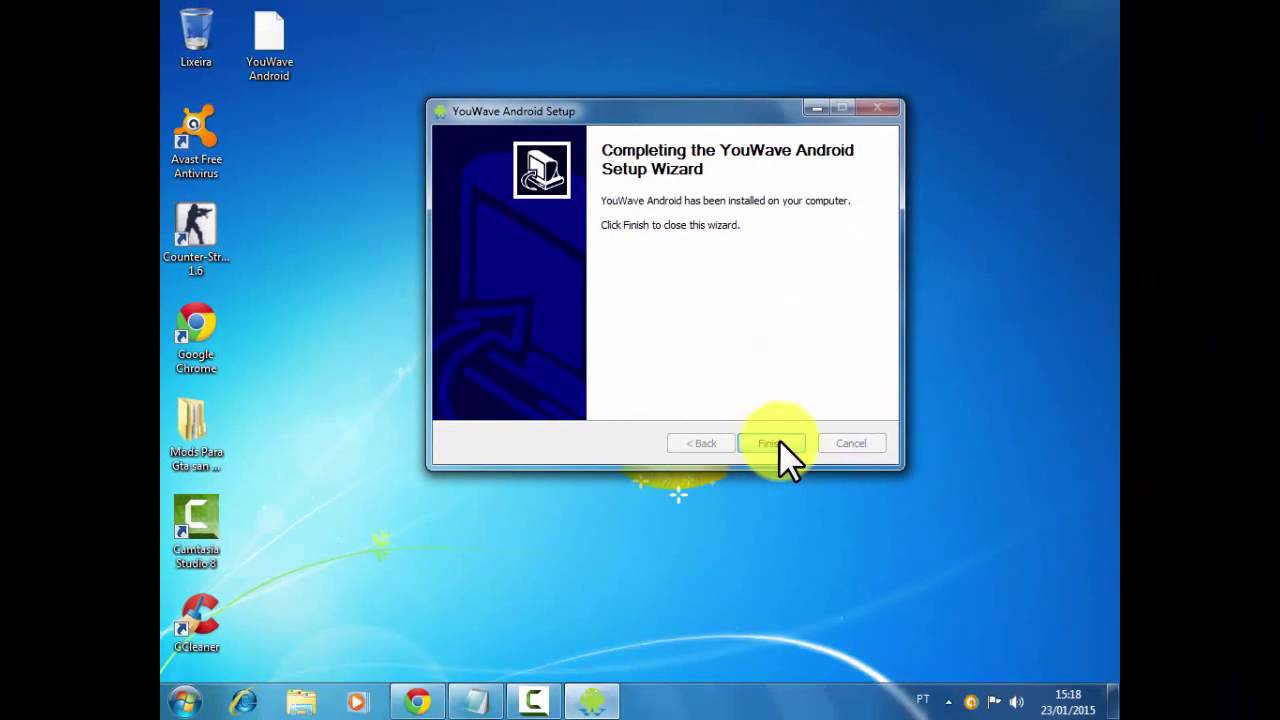This screenshot has height=720, width=1280.
Task: Click the setup wizard computer logo image
Action: (542, 170)
